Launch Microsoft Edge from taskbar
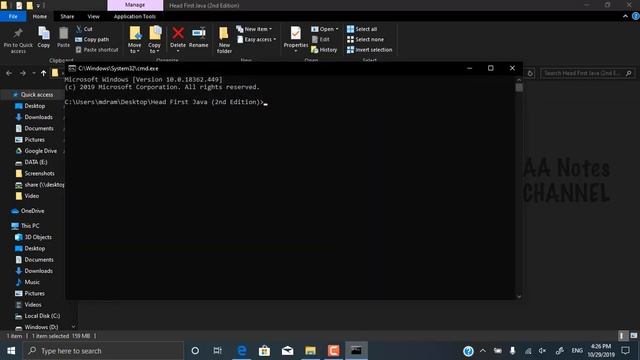This screenshot has width=640, height=360. tap(242, 351)
